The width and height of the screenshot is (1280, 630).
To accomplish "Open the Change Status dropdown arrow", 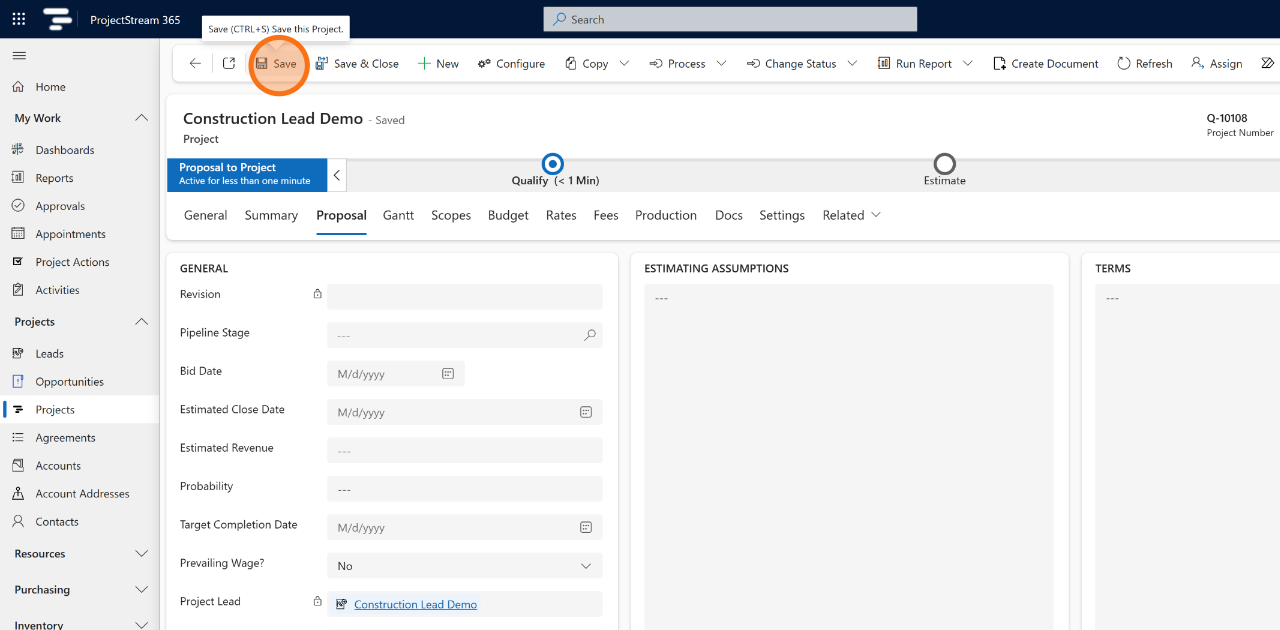I will (852, 63).
